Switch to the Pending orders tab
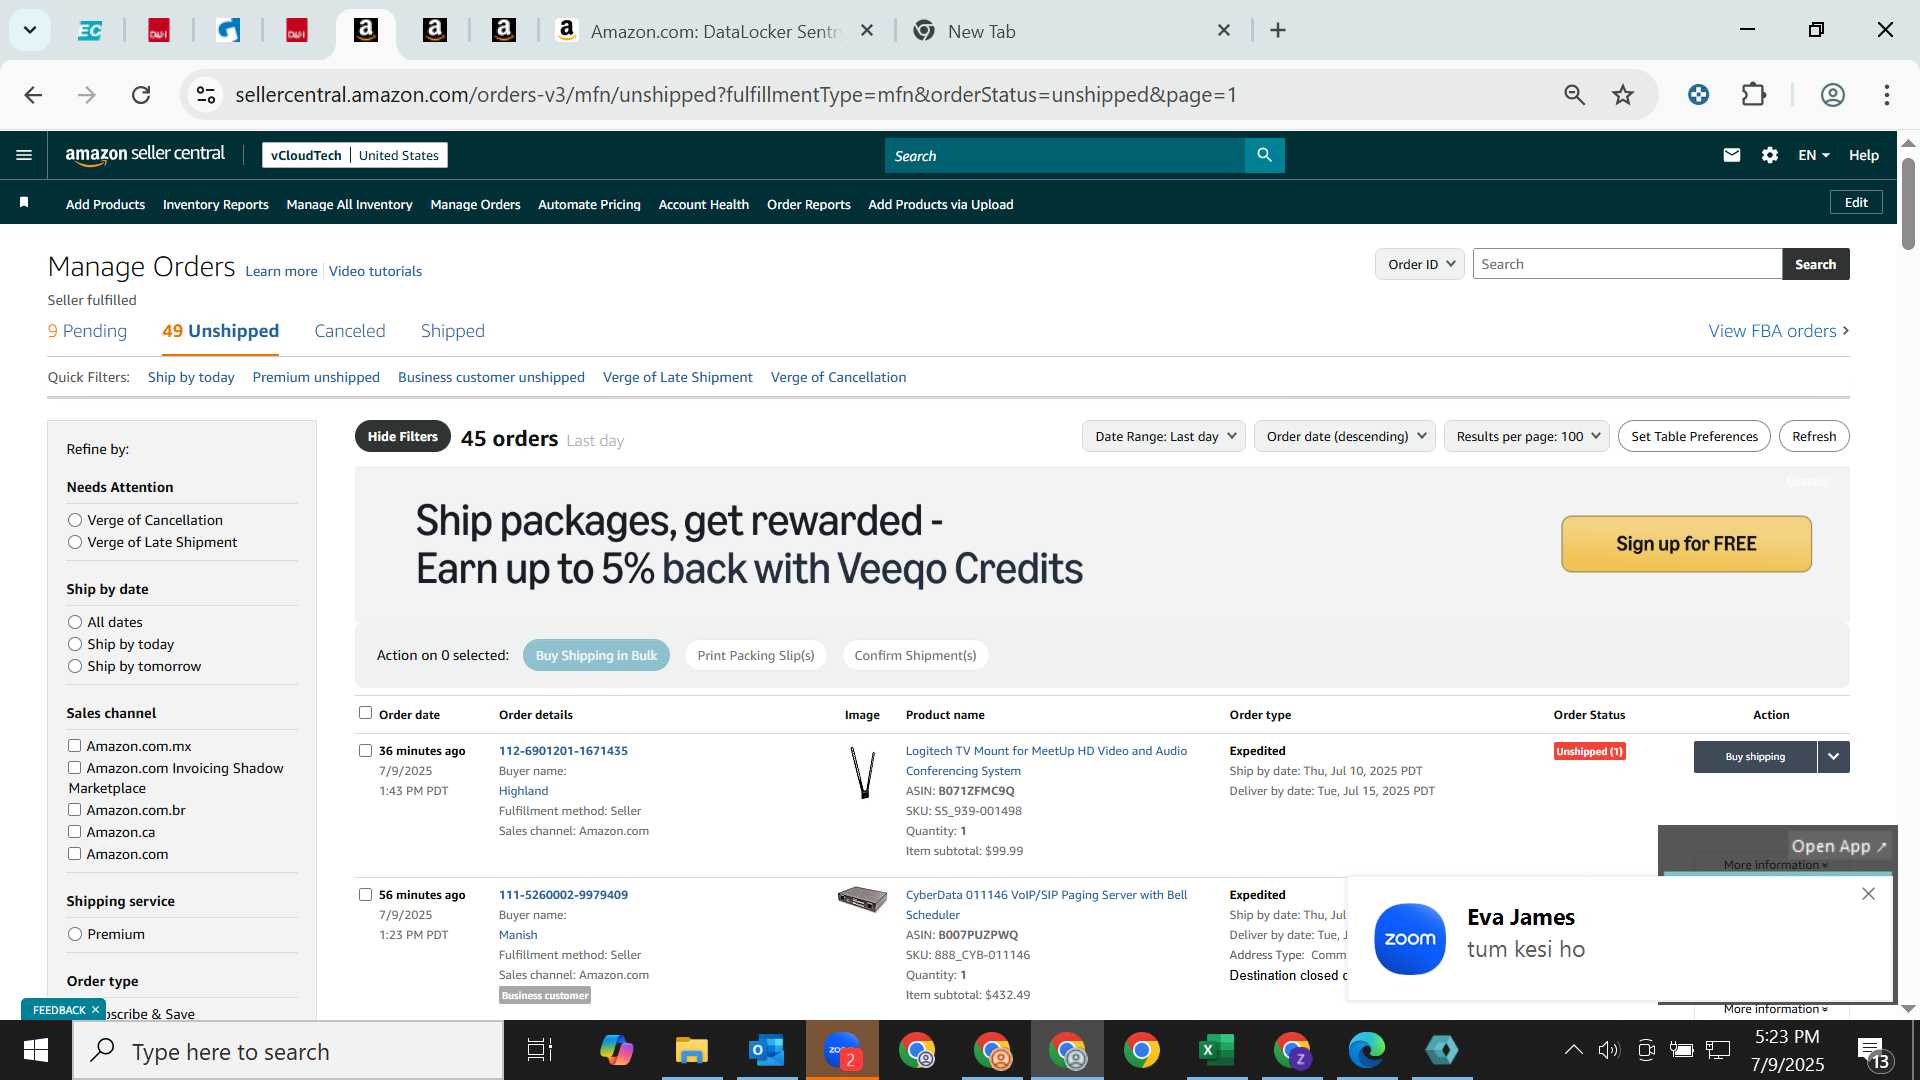 coord(87,331)
